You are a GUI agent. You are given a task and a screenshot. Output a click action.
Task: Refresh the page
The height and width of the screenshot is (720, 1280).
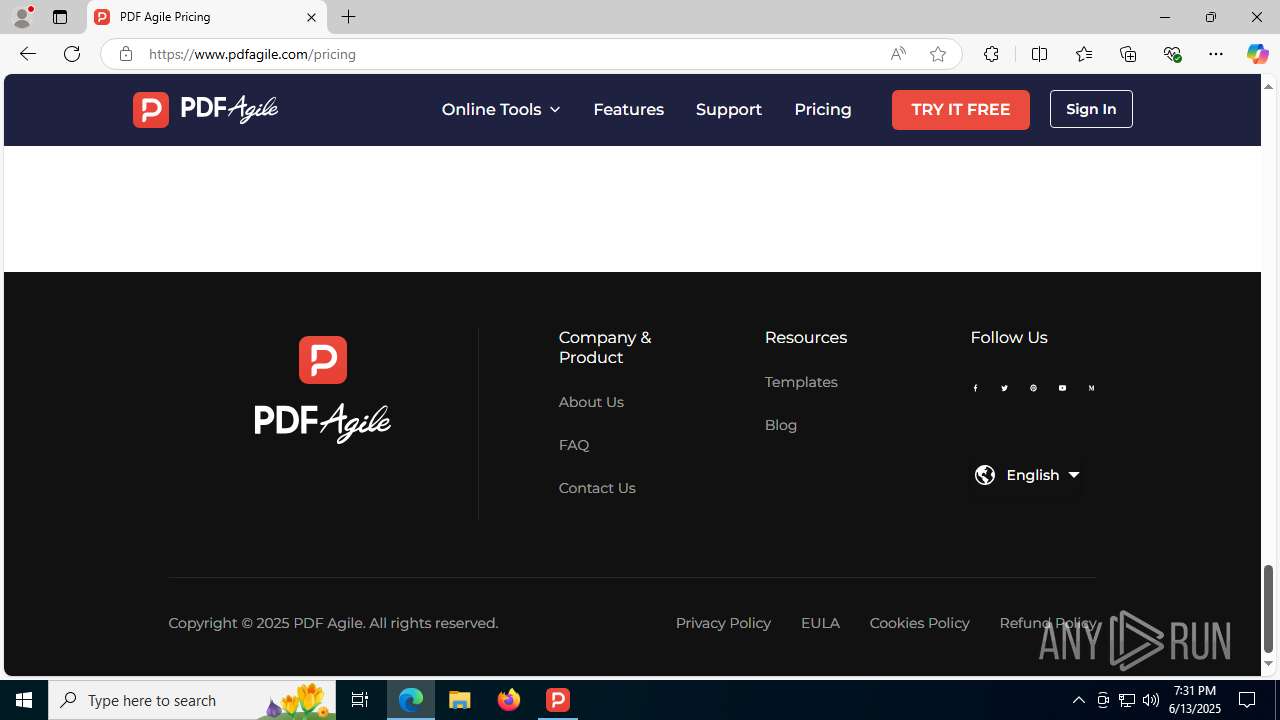(72, 54)
